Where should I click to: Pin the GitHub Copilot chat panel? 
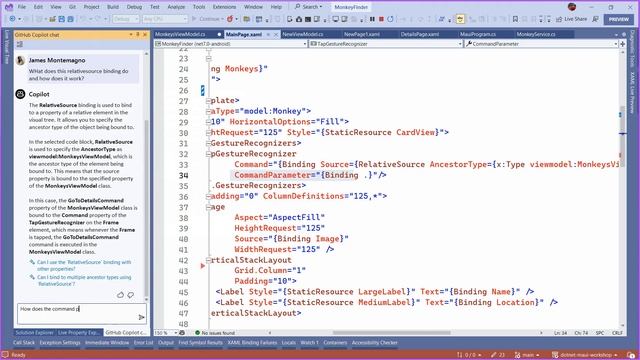point(138,35)
